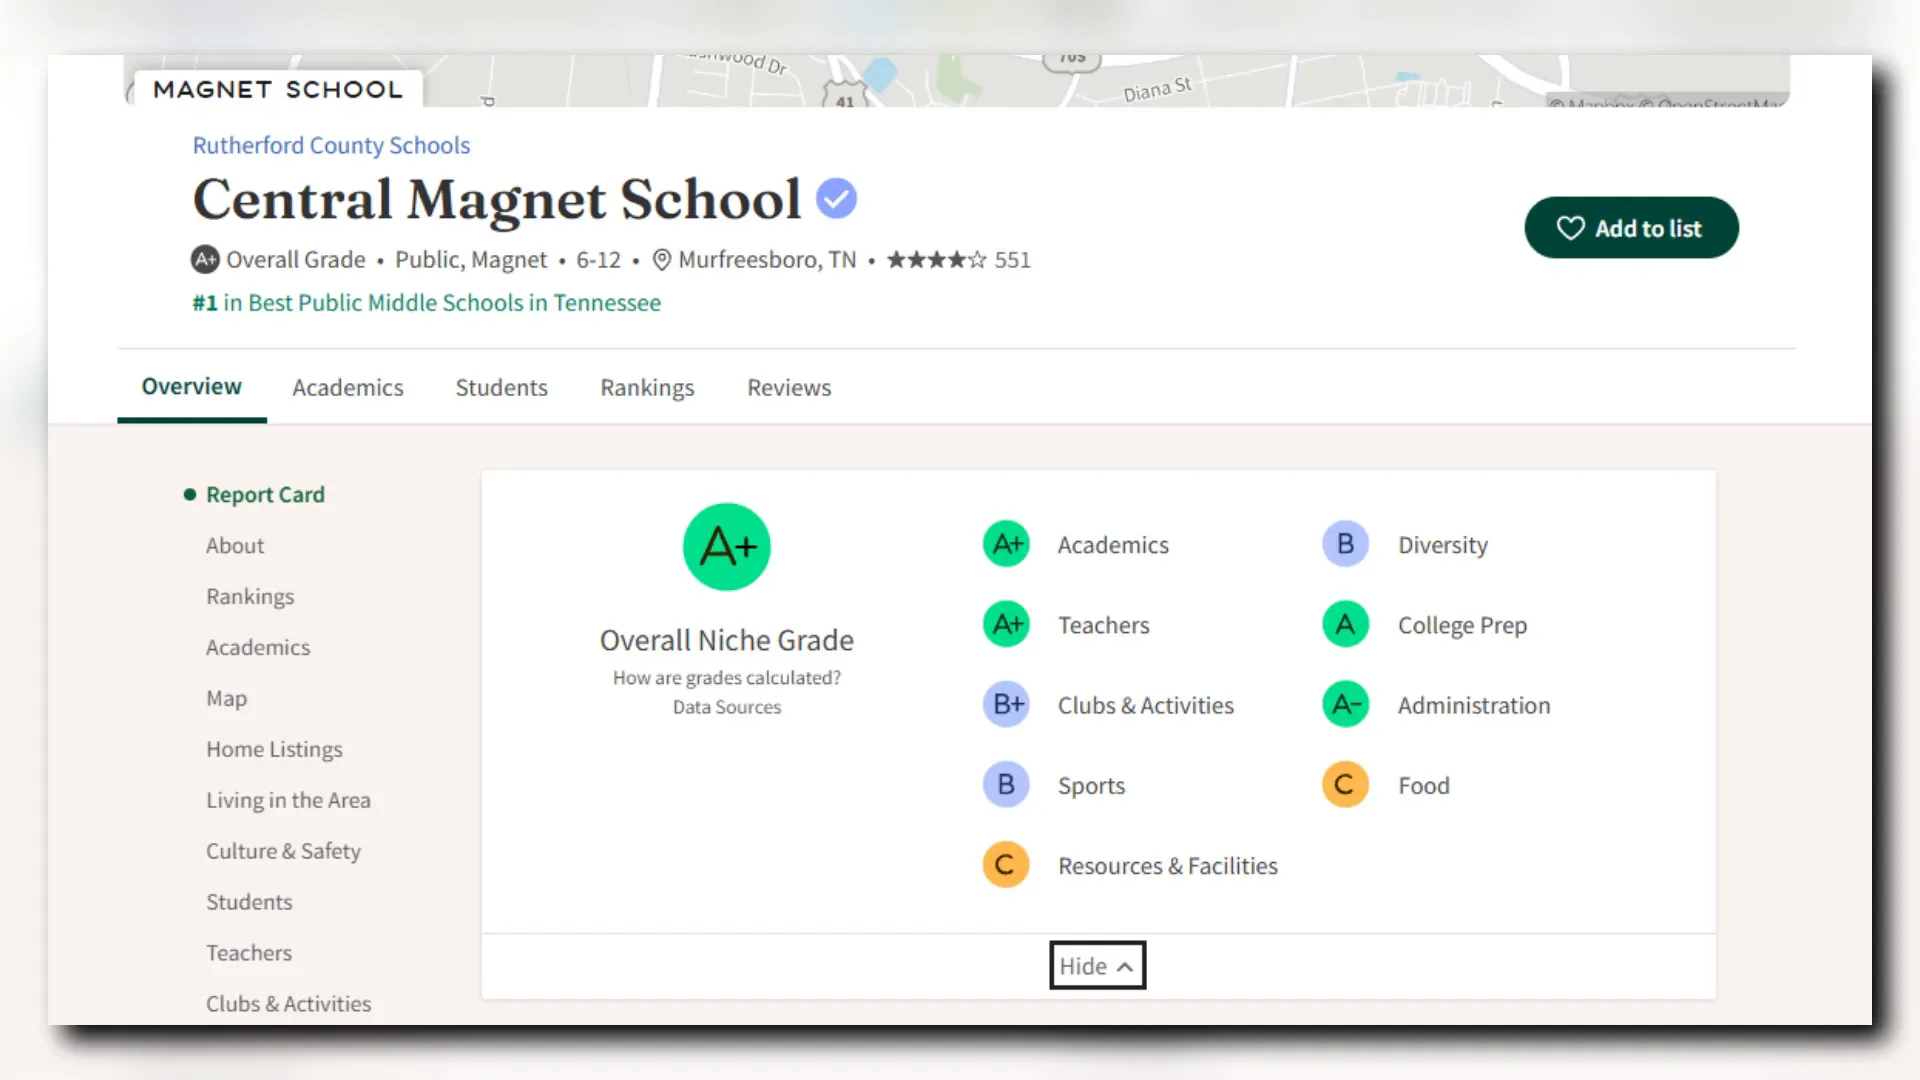1920x1080 pixels.
Task: Click the location pin icon before Murfreesboro
Action: [661, 260]
